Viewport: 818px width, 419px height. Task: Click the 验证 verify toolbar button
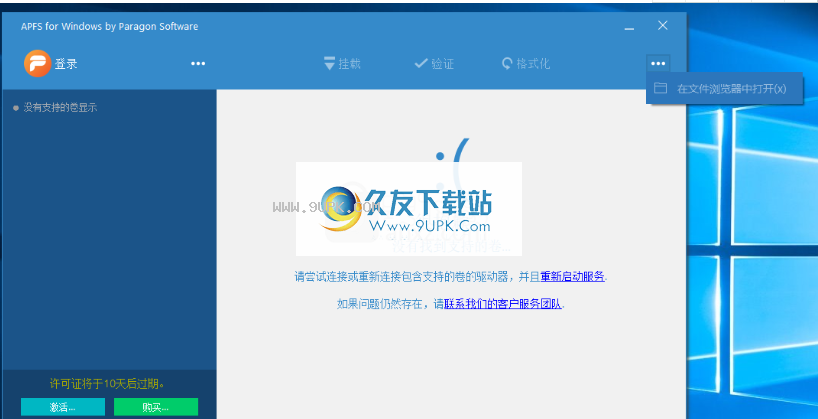click(434, 64)
